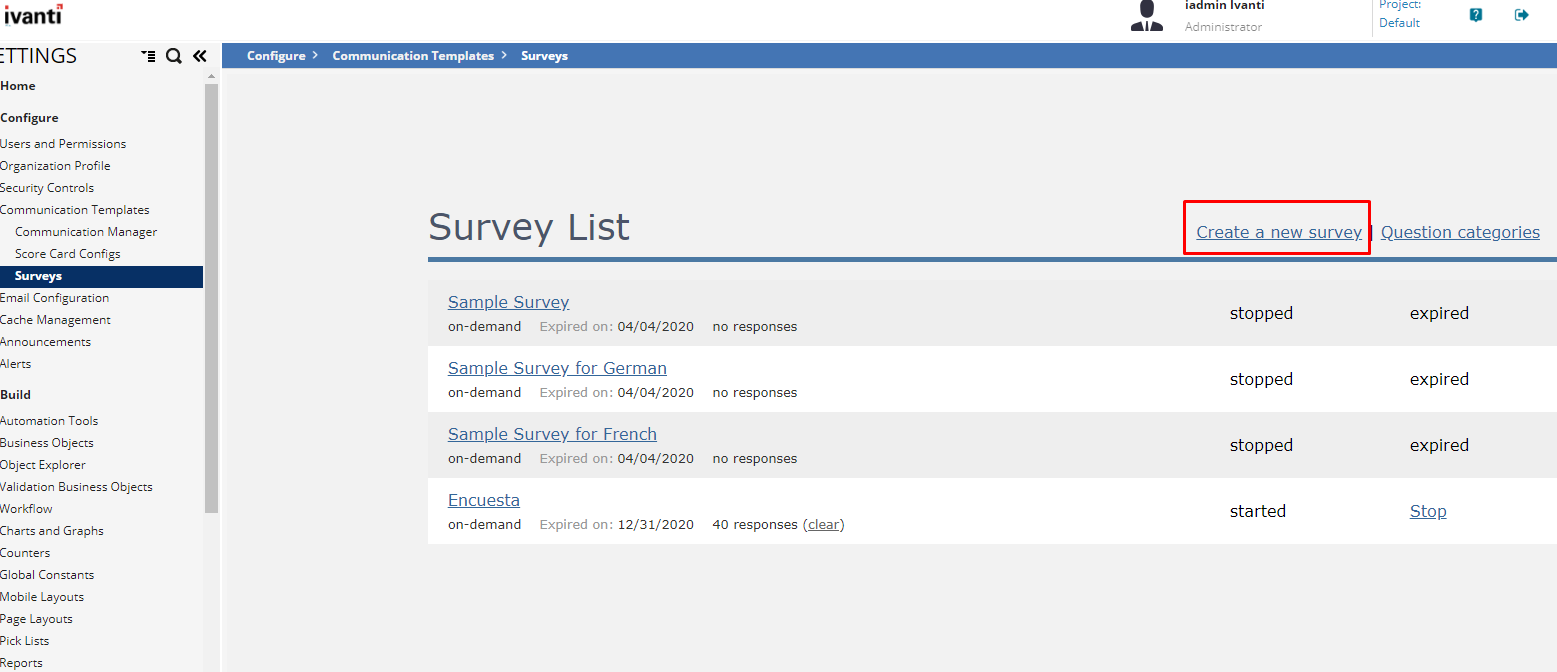
Task: Open the Sample Survey for German
Action: point(557,368)
